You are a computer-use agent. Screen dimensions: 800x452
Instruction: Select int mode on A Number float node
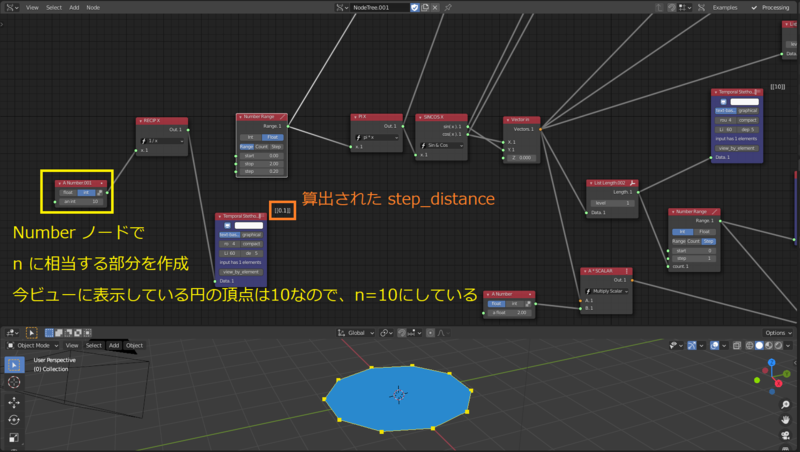click(x=514, y=304)
